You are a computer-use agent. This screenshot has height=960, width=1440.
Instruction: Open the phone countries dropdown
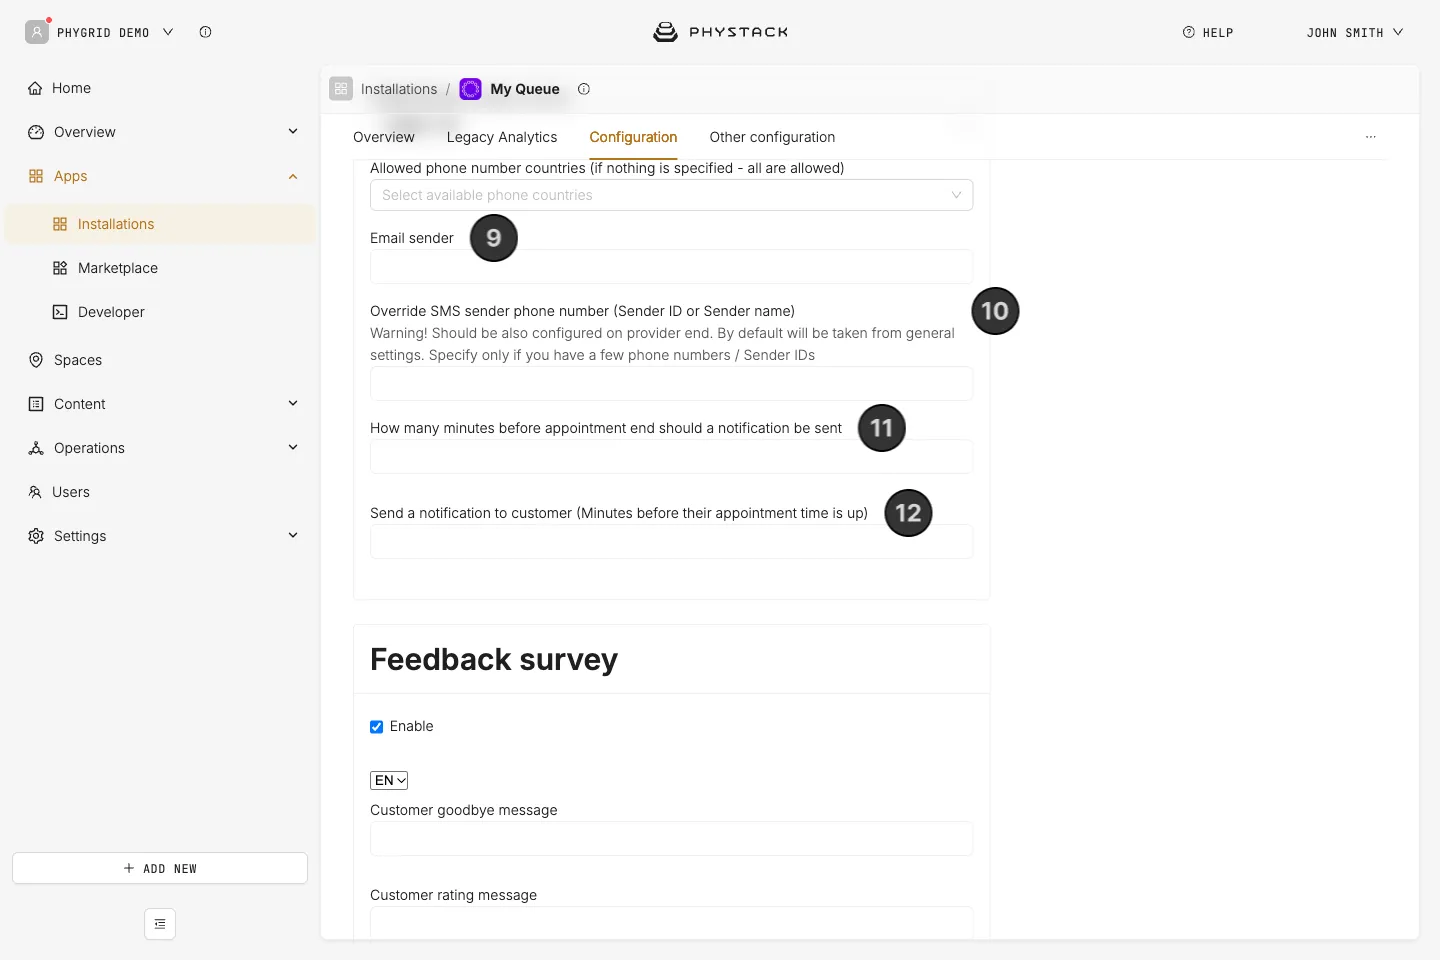pyautogui.click(x=672, y=195)
